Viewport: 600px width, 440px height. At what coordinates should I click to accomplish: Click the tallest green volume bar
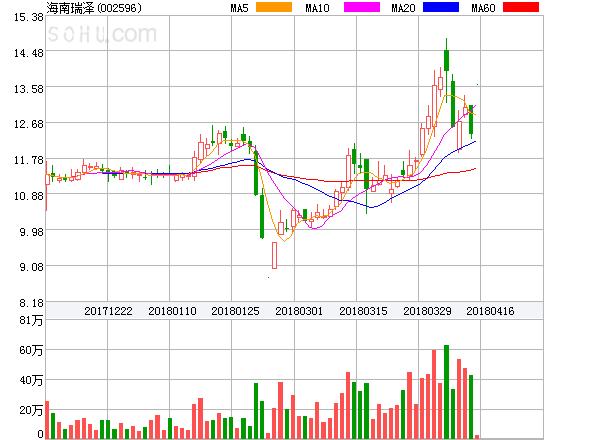[x=446, y=391]
